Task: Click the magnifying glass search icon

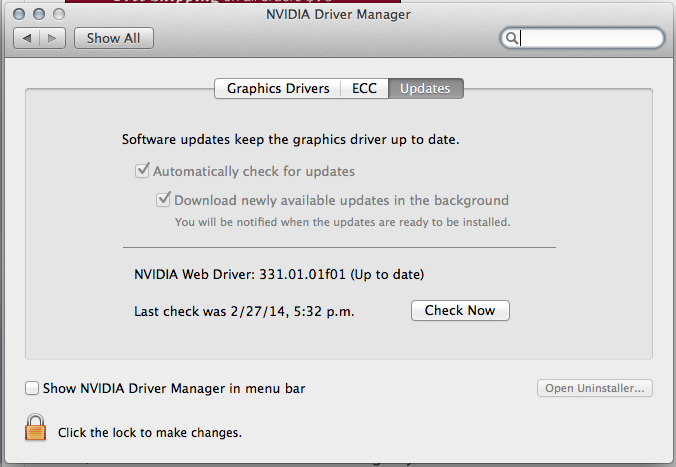Action: click(x=512, y=38)
